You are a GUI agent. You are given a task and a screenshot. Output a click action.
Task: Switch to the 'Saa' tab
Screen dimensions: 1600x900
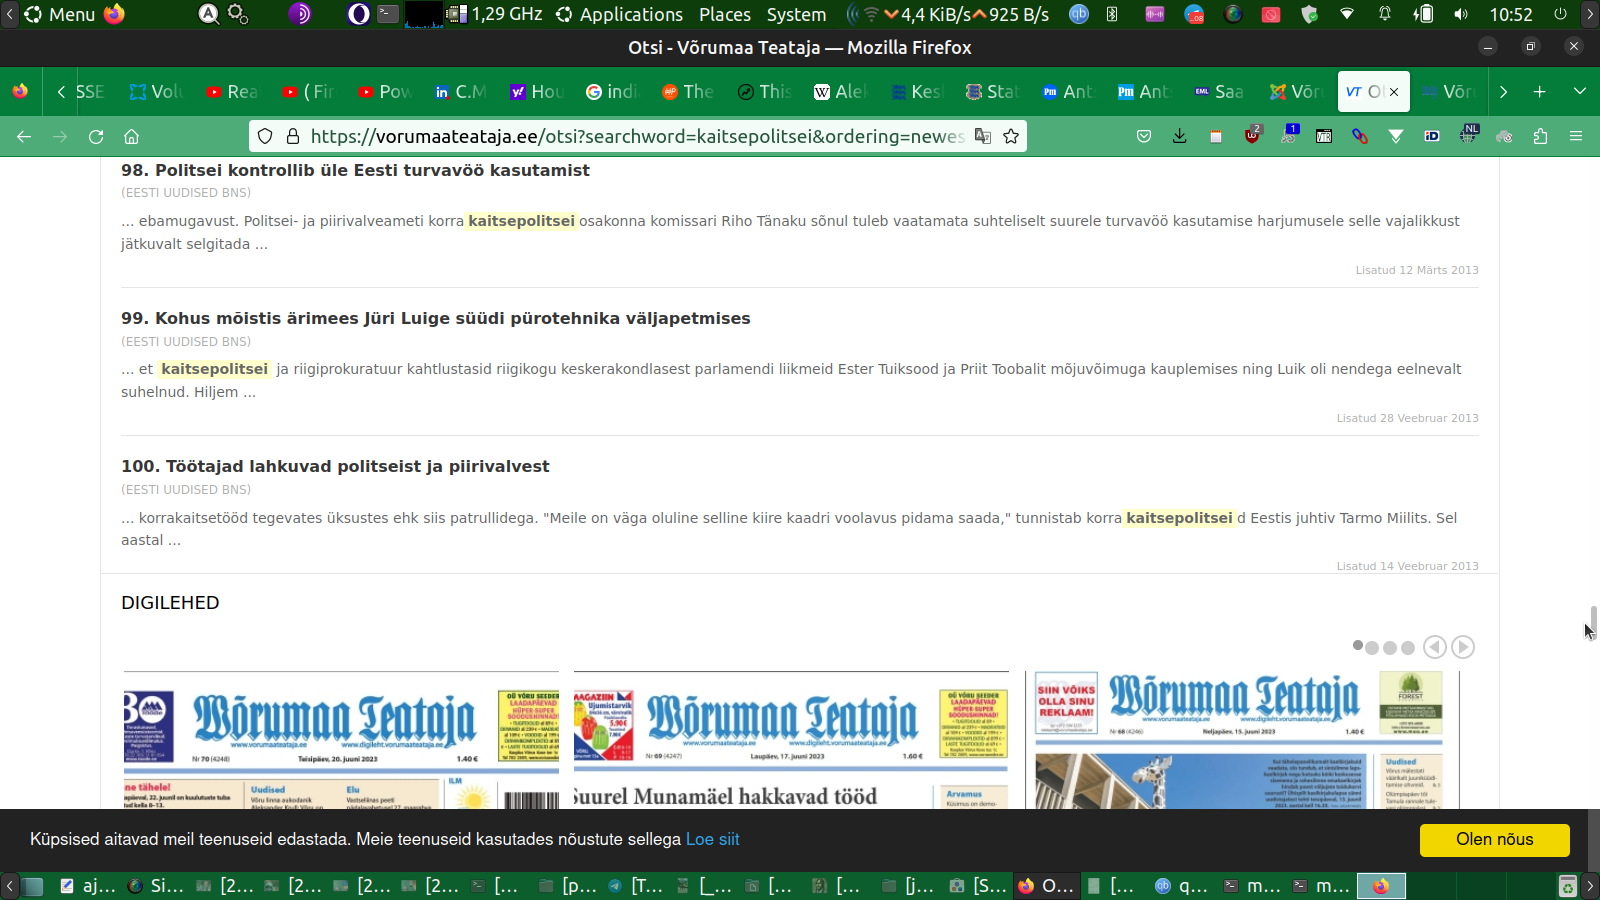point(1219,91)
